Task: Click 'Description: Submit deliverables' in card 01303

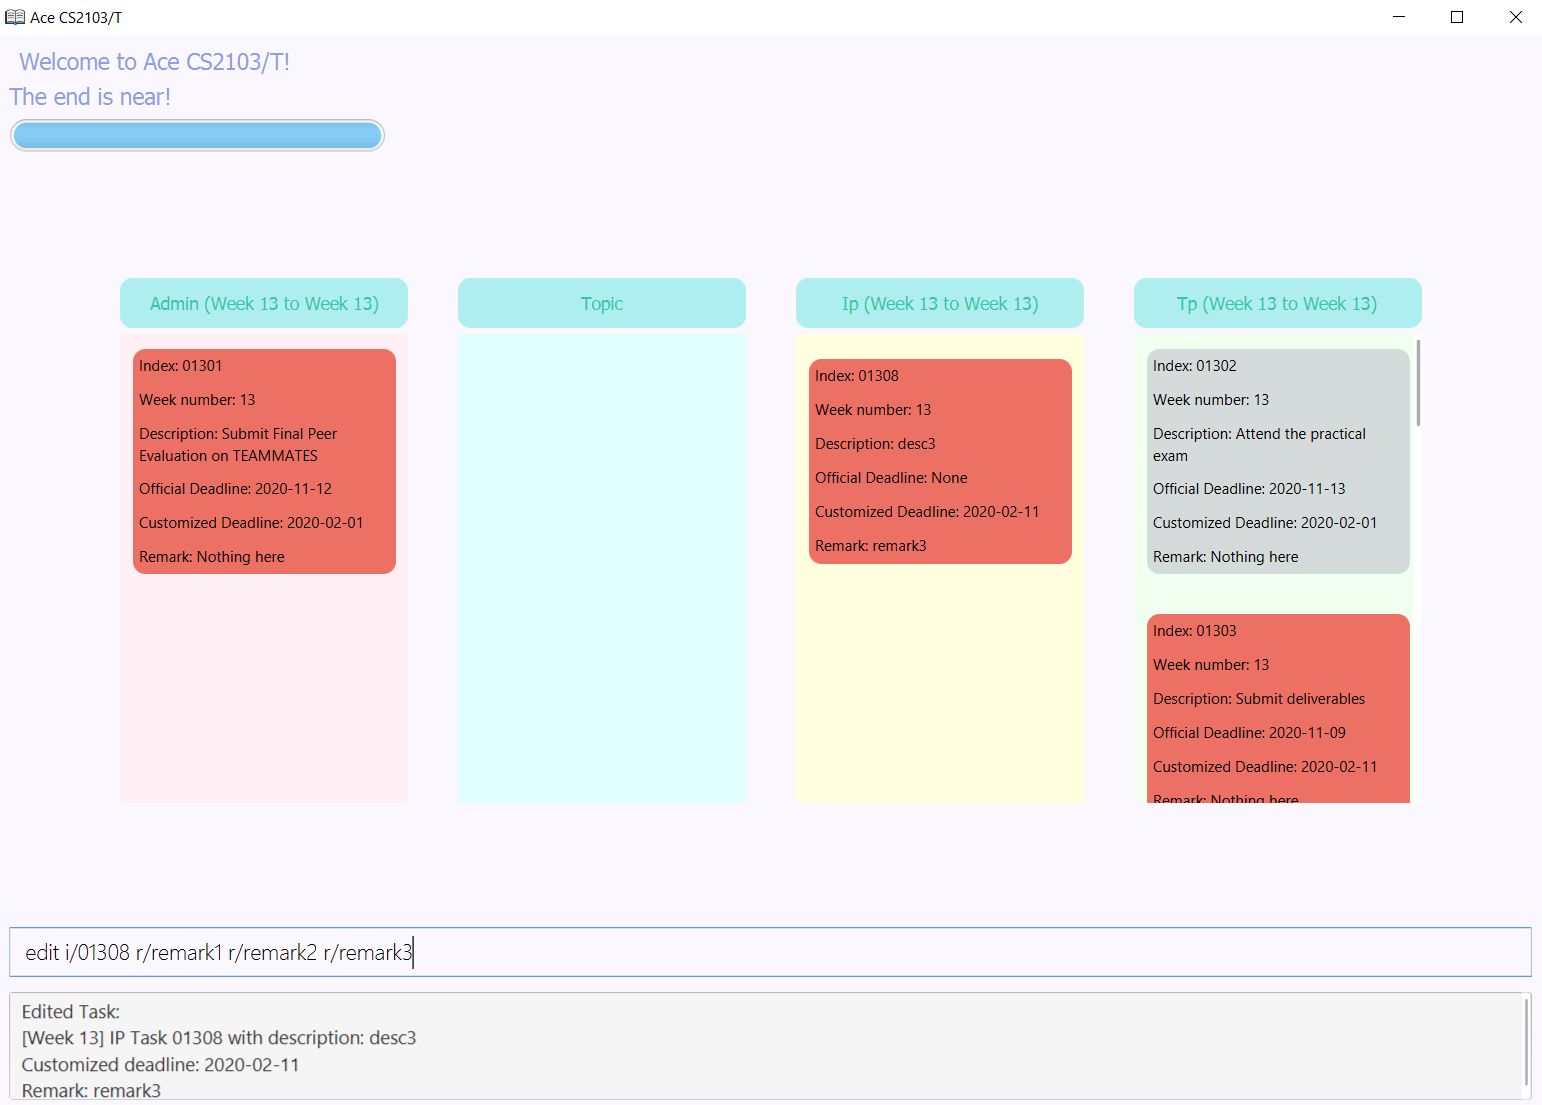Action: (1259, 699)
